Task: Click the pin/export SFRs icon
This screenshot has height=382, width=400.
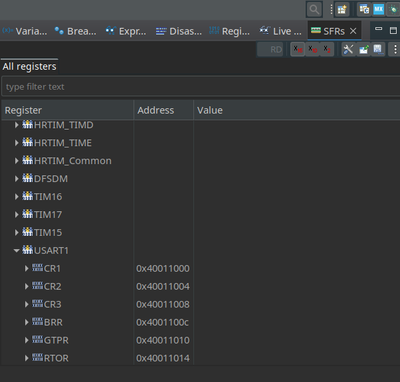Action: click(x=363, y=50)
